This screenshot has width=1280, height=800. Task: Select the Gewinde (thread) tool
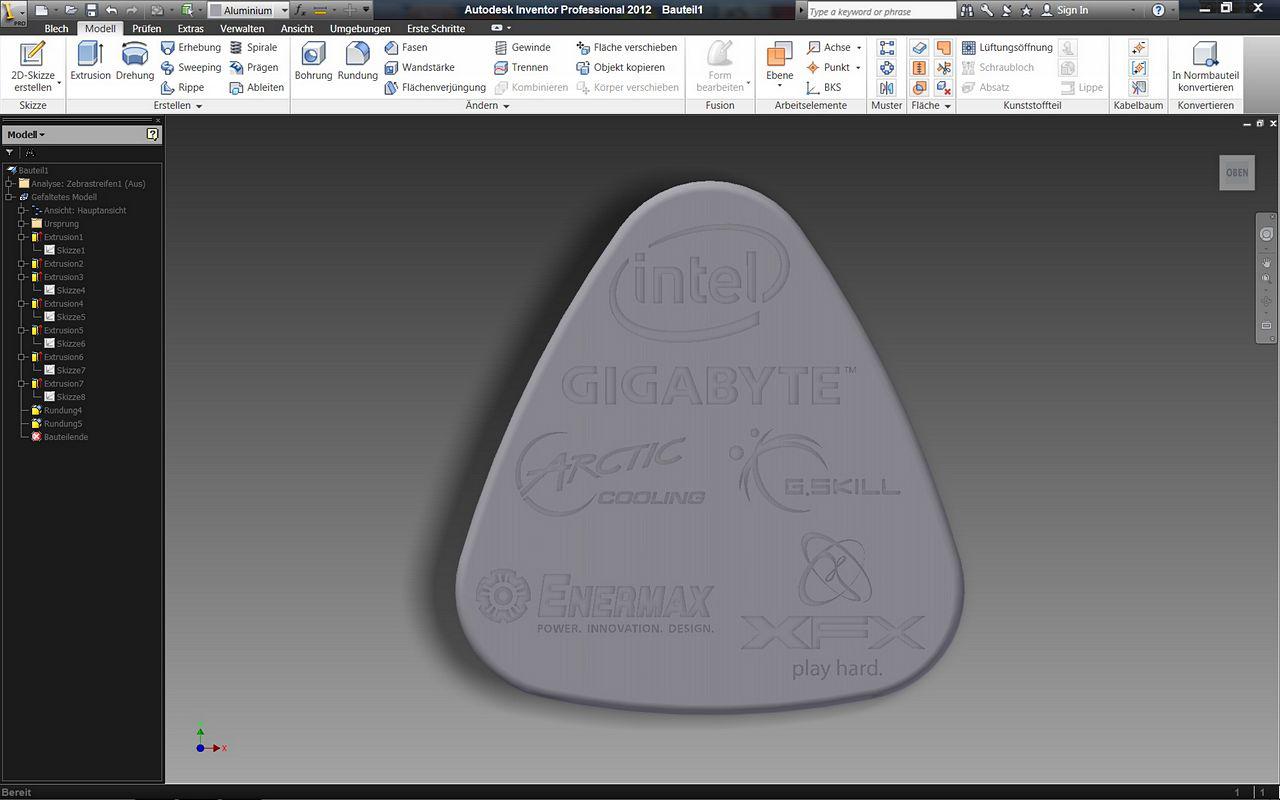click(523, 47)
